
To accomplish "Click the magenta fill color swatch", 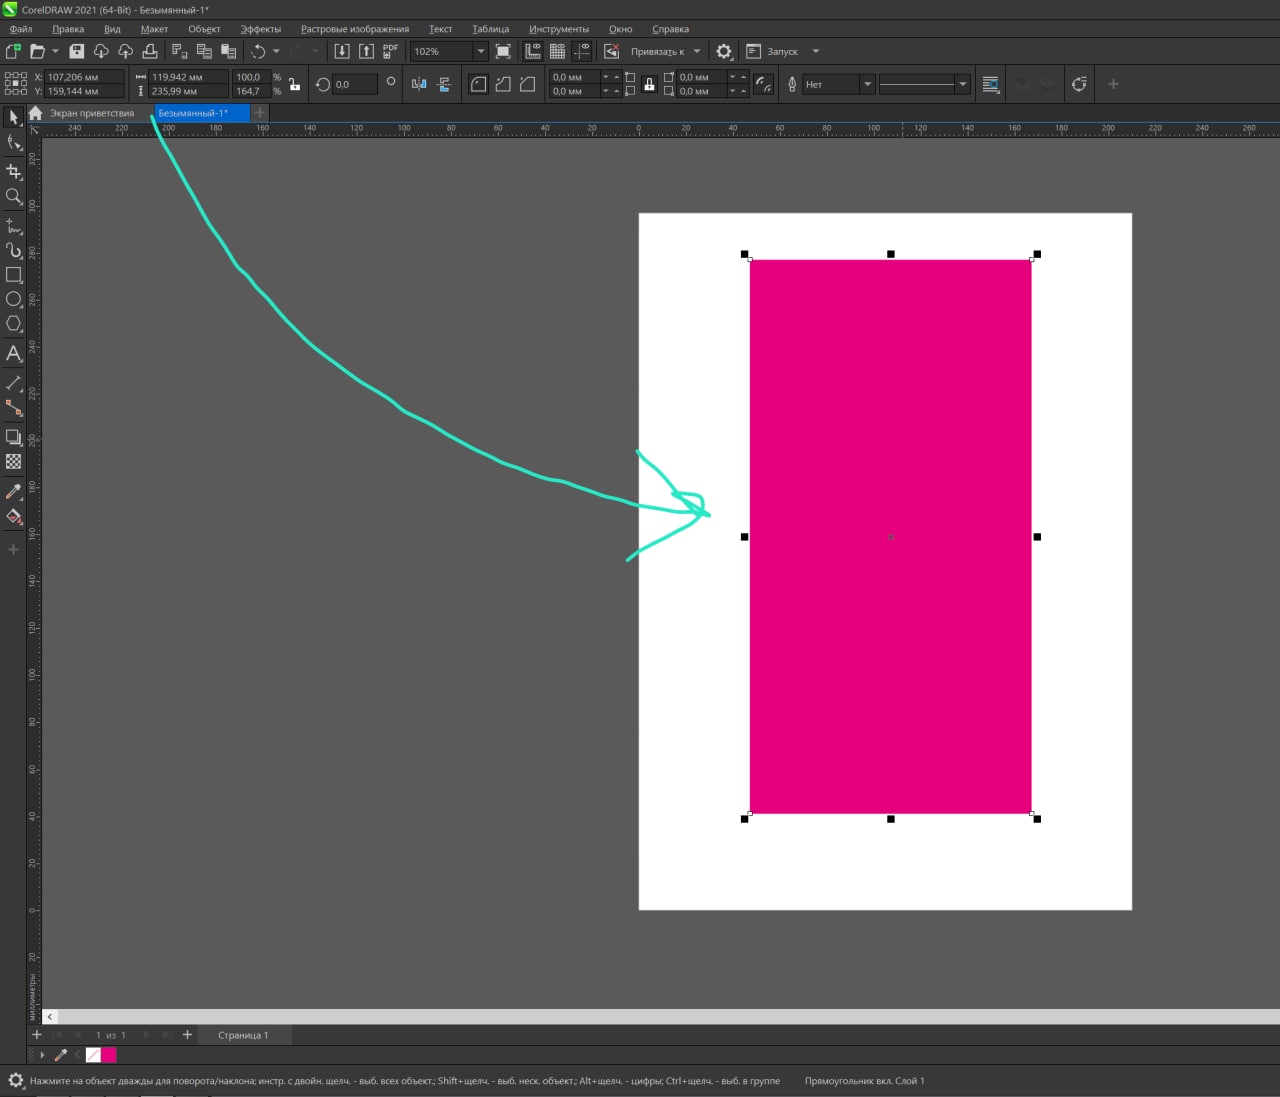I will tap(108, 1055).
